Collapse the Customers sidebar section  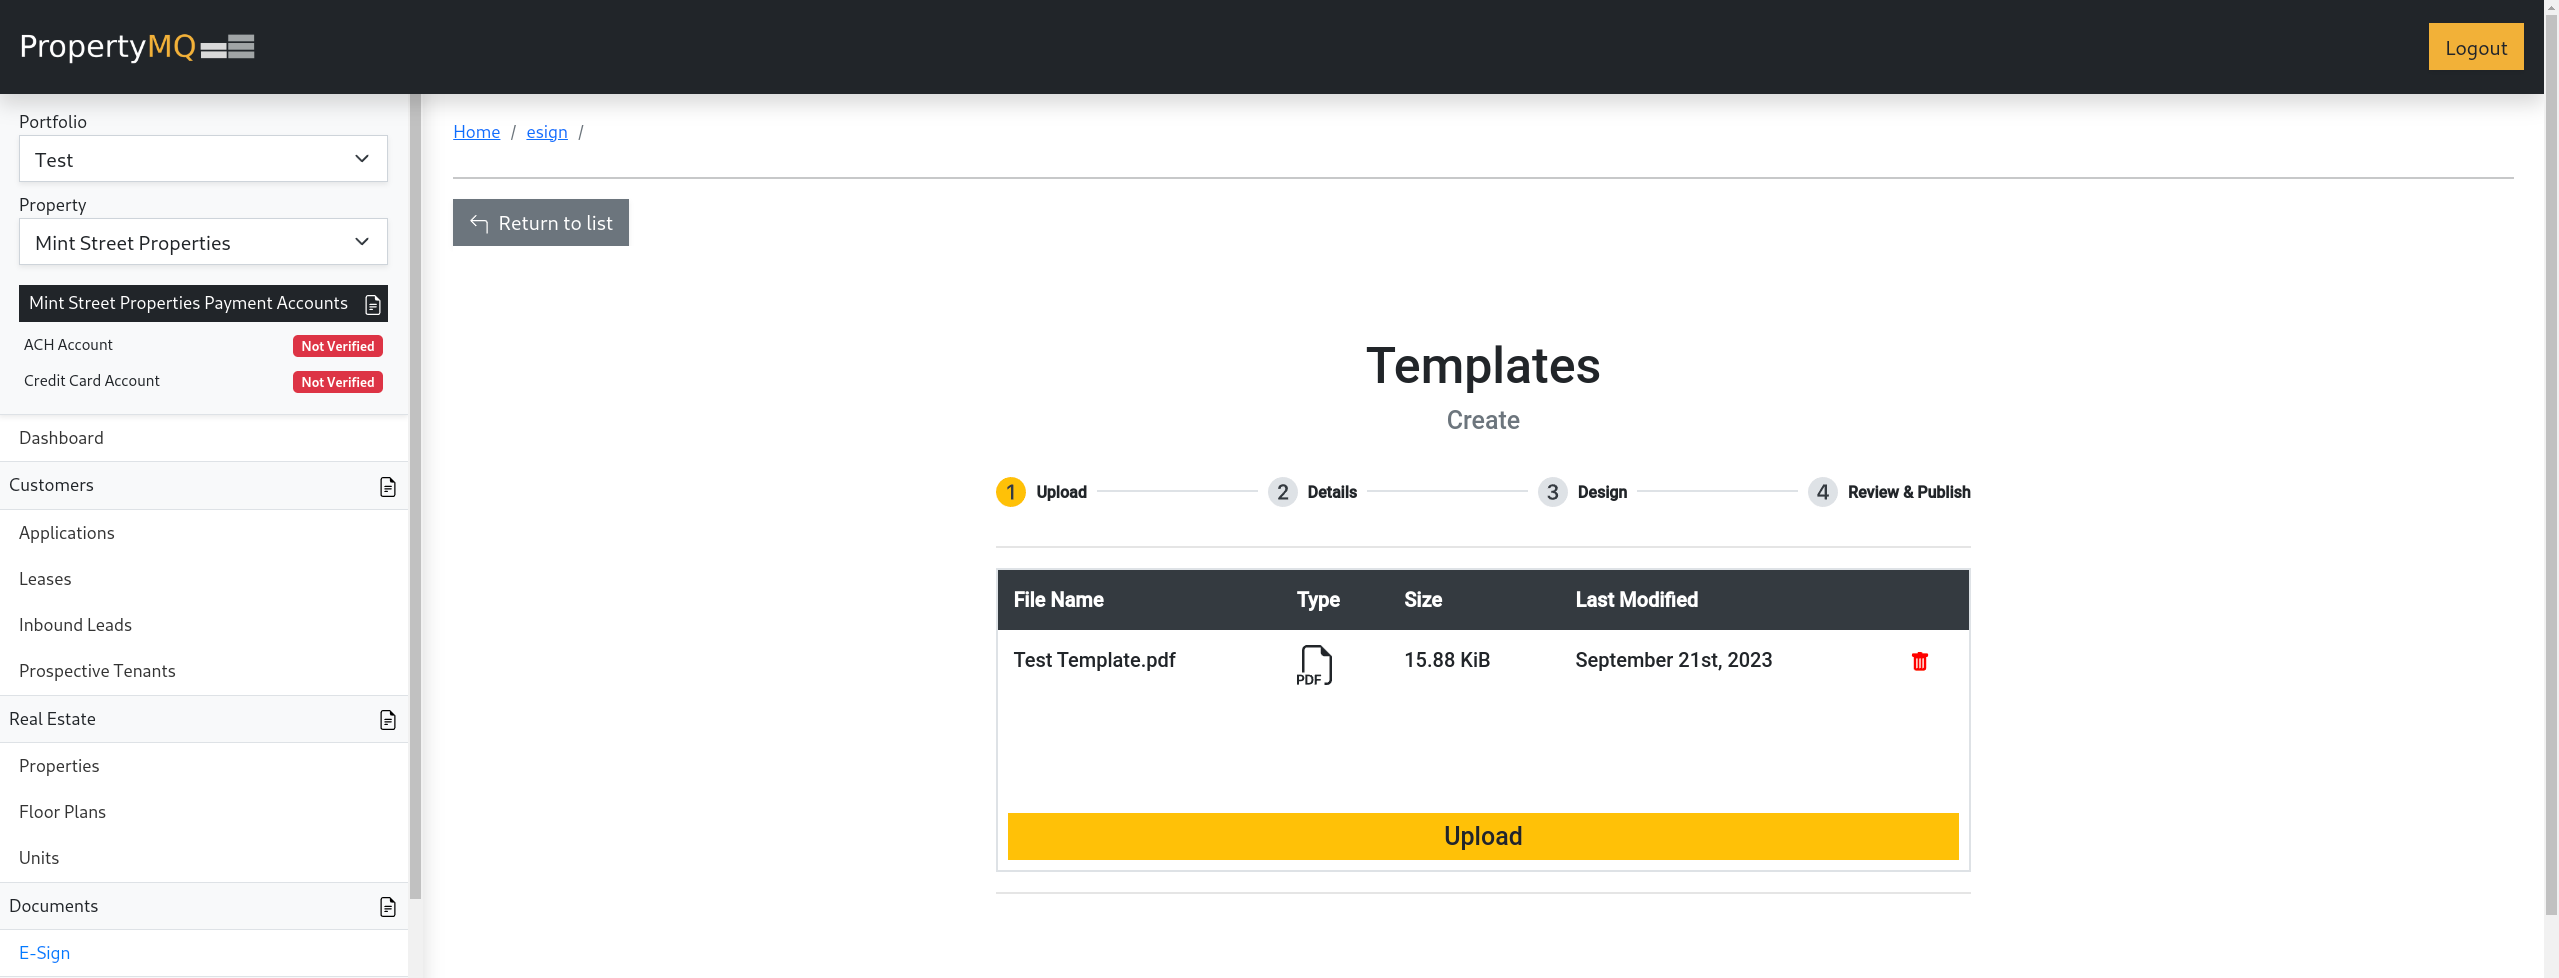(52, 486)
